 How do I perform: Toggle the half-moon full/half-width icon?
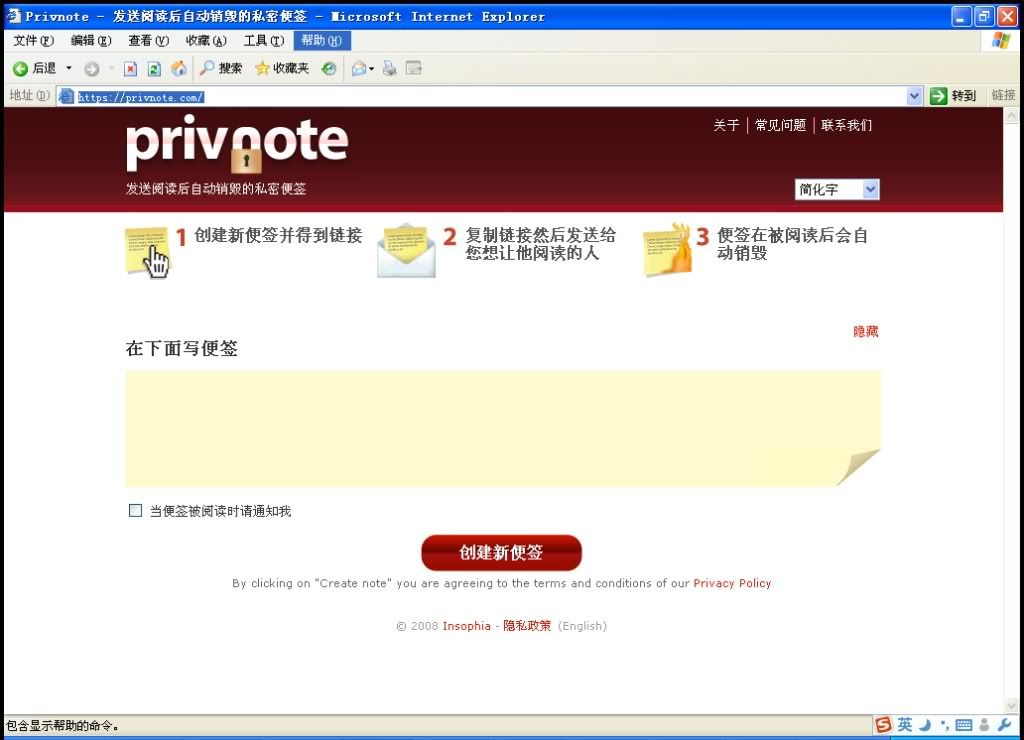tap(925, 725)
